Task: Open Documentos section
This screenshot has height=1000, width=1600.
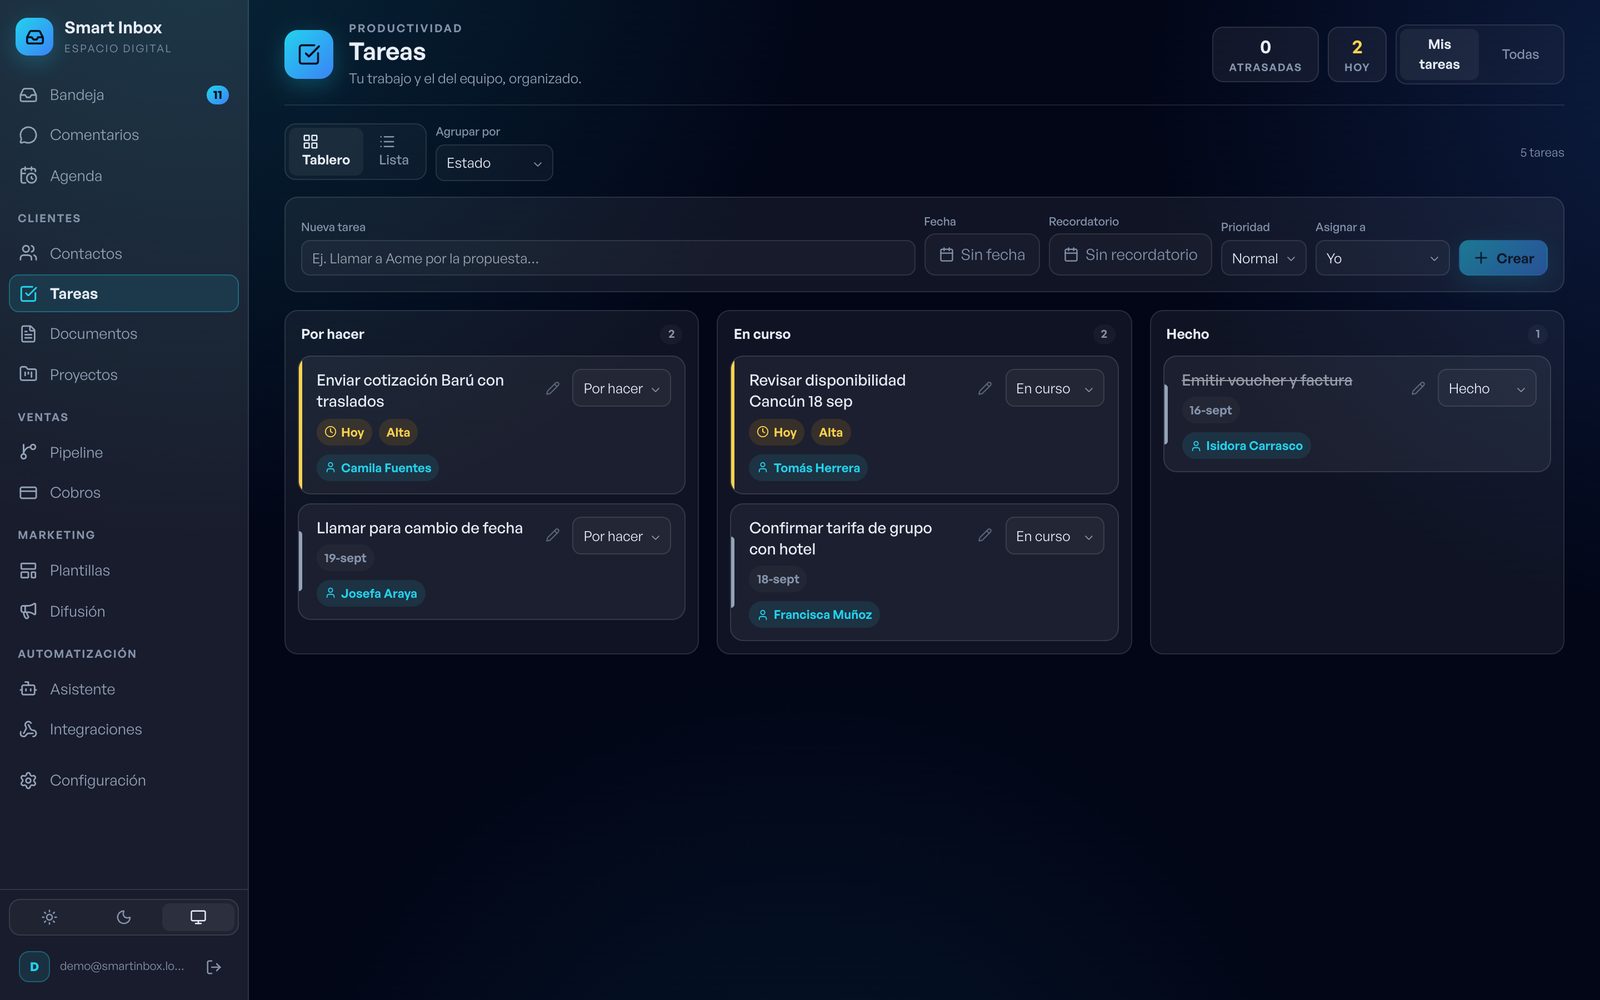Action: tap(124, 334)
